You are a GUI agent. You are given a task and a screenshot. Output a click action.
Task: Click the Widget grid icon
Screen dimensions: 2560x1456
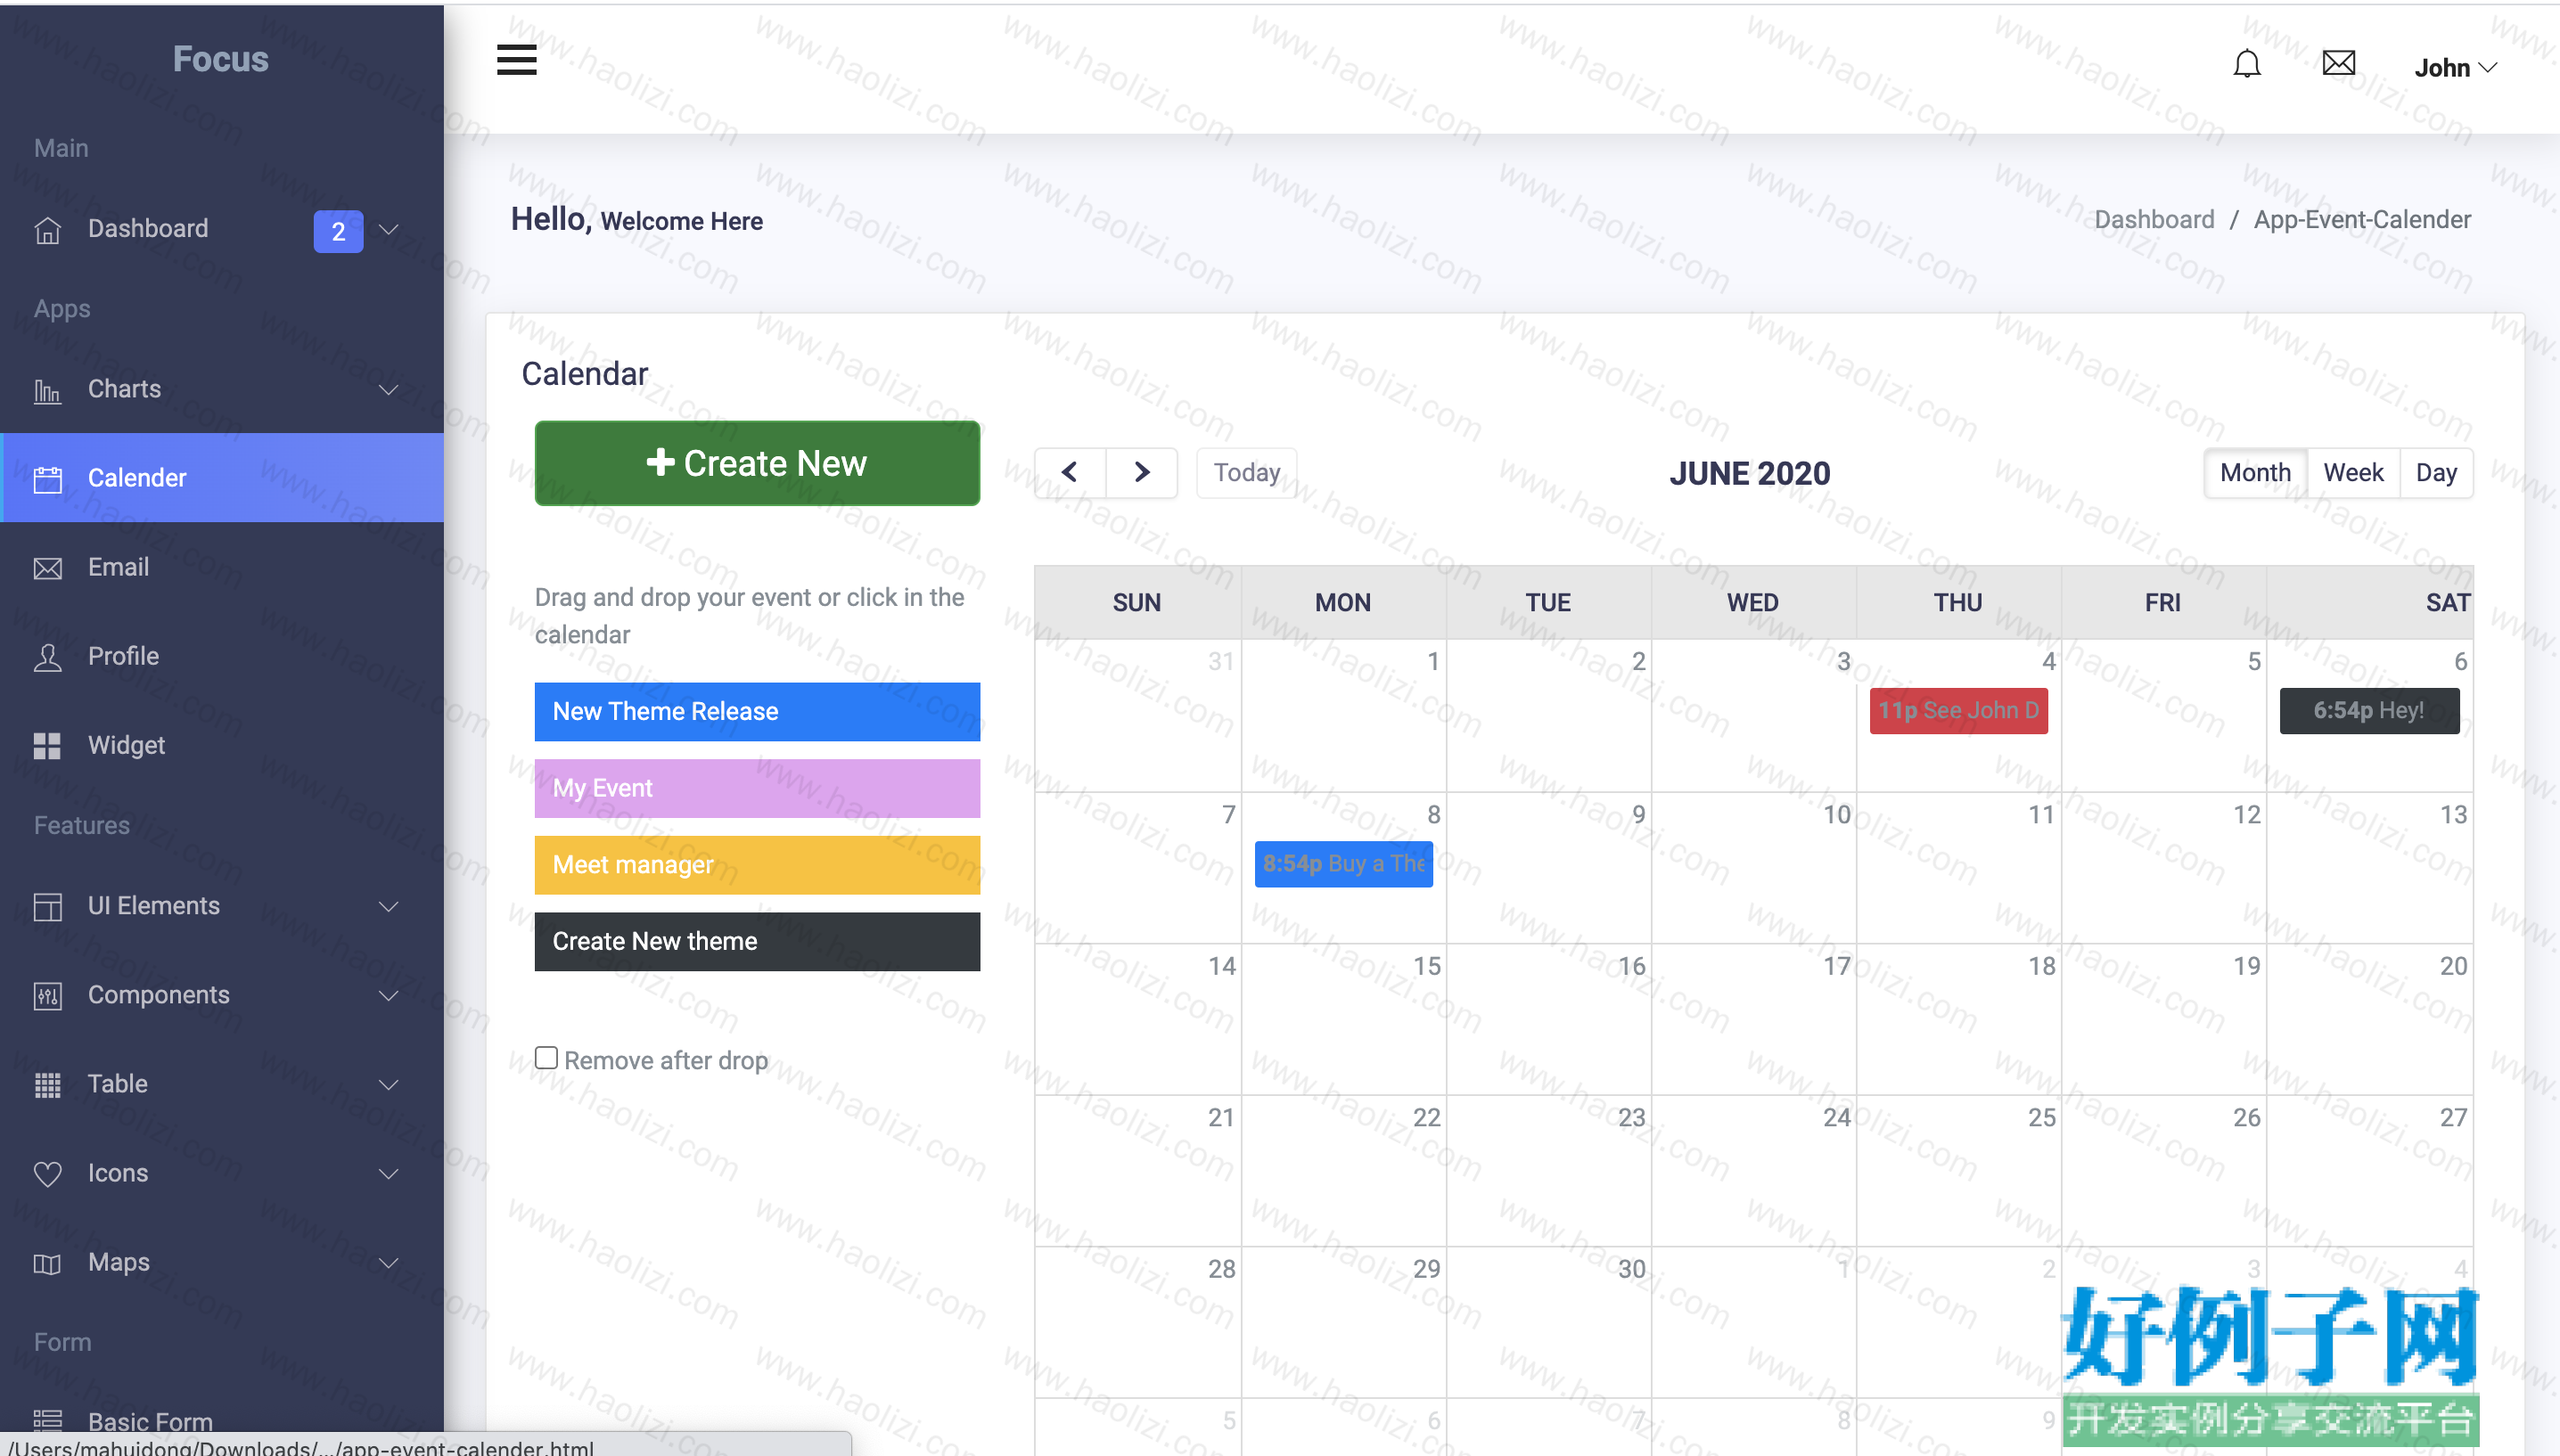point(47,746)
